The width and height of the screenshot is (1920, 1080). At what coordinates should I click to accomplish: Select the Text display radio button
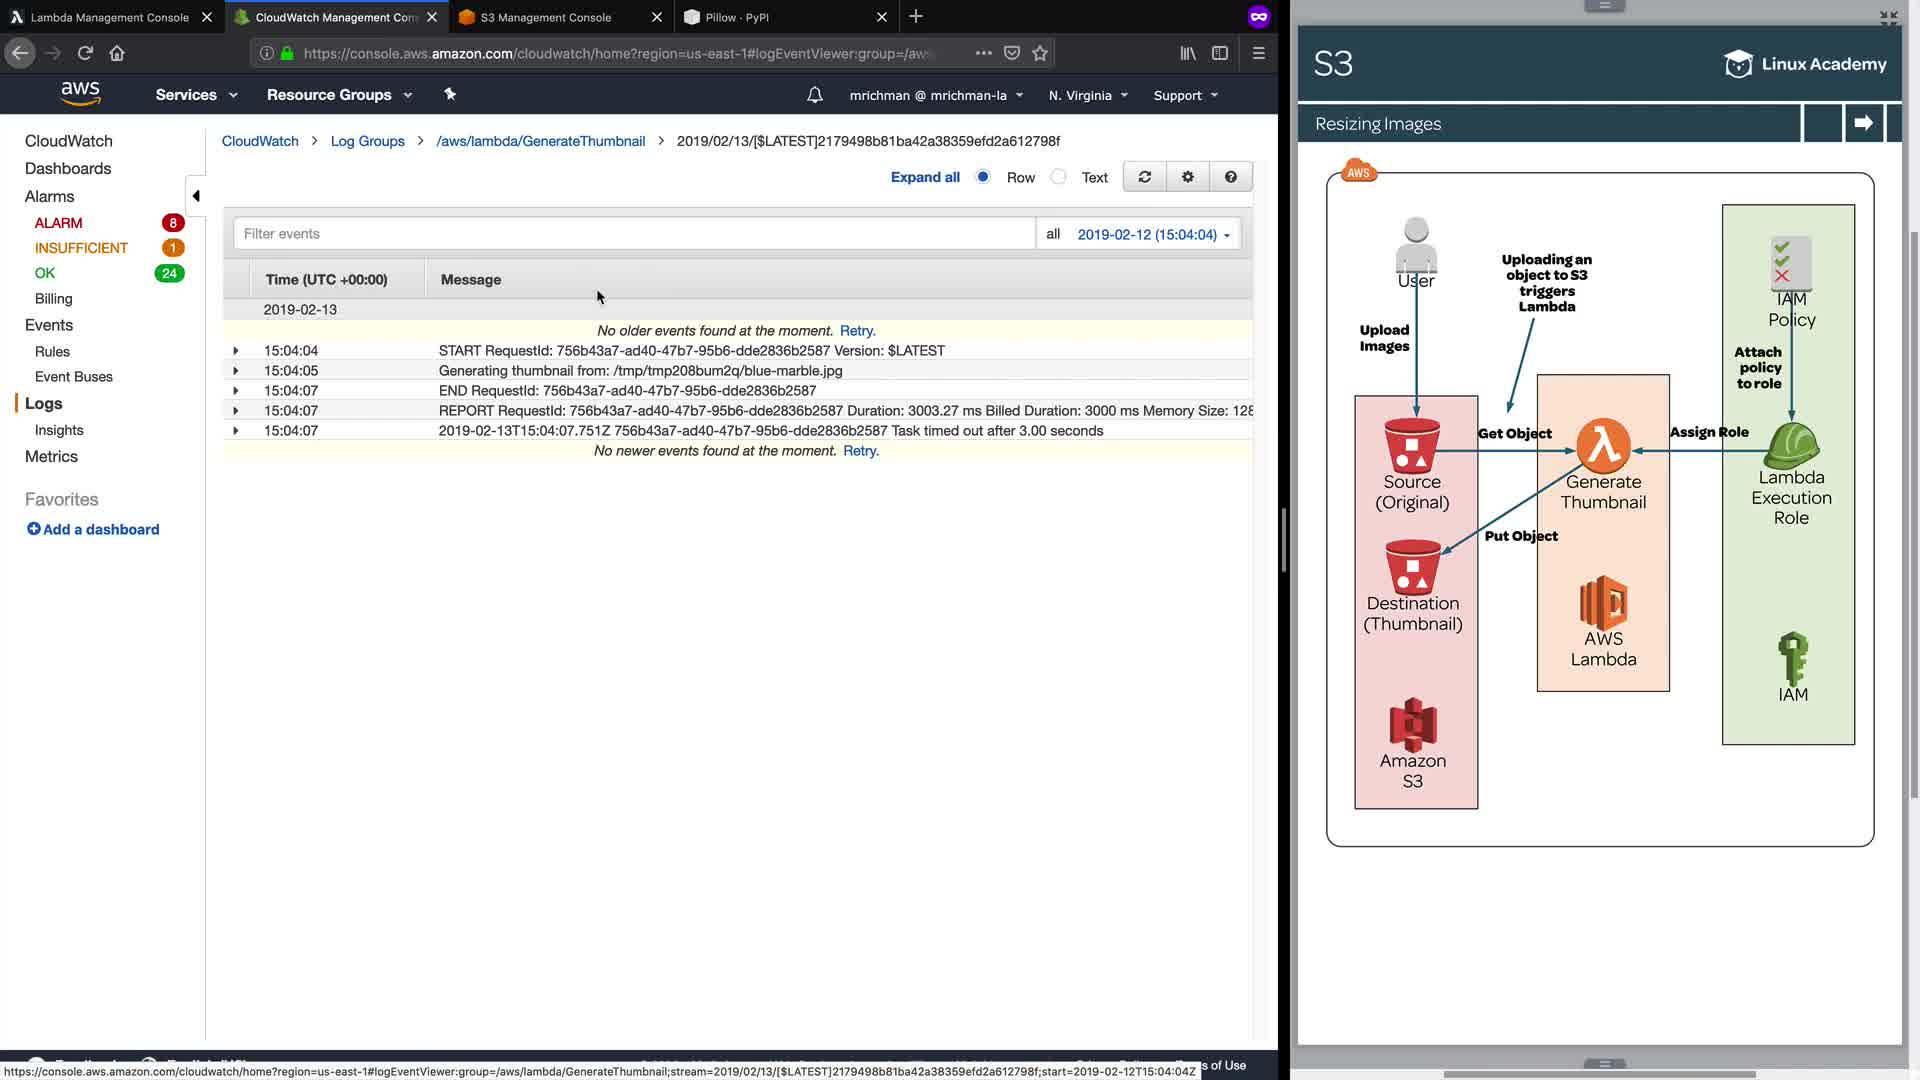coord(1058,177)
